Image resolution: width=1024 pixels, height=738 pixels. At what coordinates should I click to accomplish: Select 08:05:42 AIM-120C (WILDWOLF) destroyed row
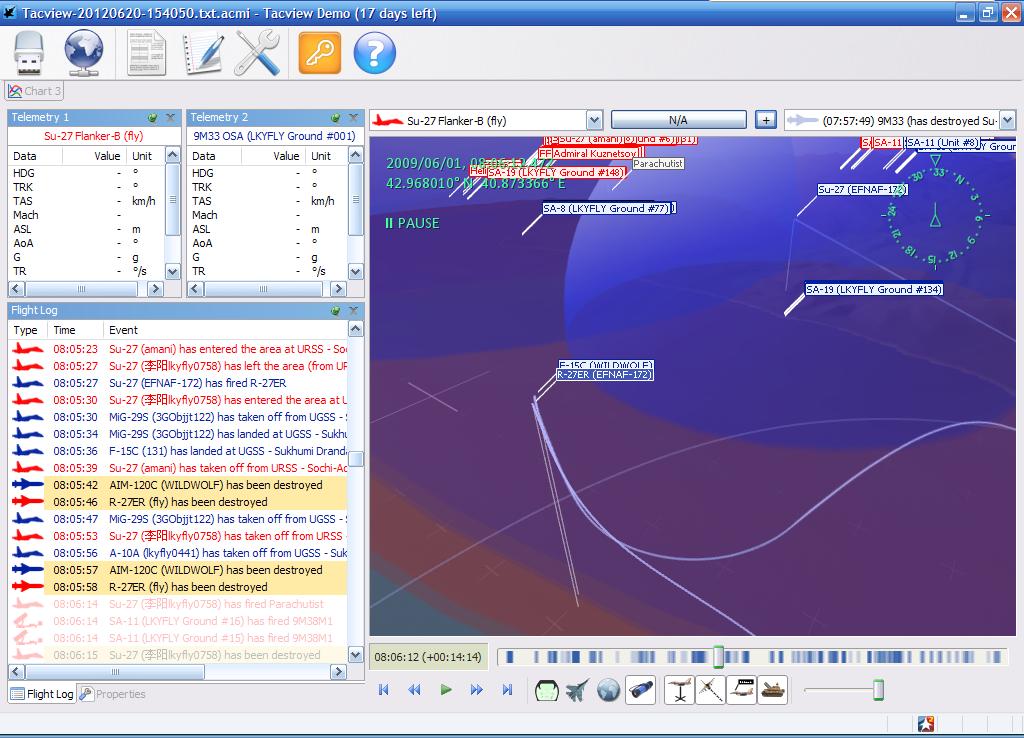tap(178, 485)
